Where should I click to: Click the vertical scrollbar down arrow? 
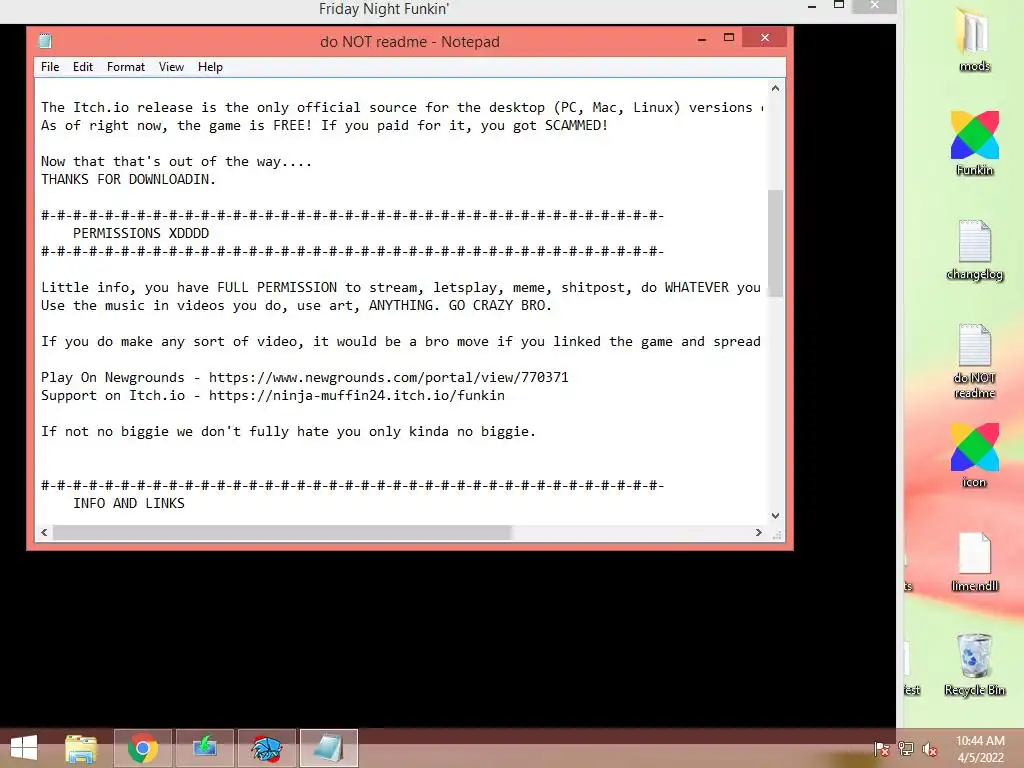tap(775, 515)
